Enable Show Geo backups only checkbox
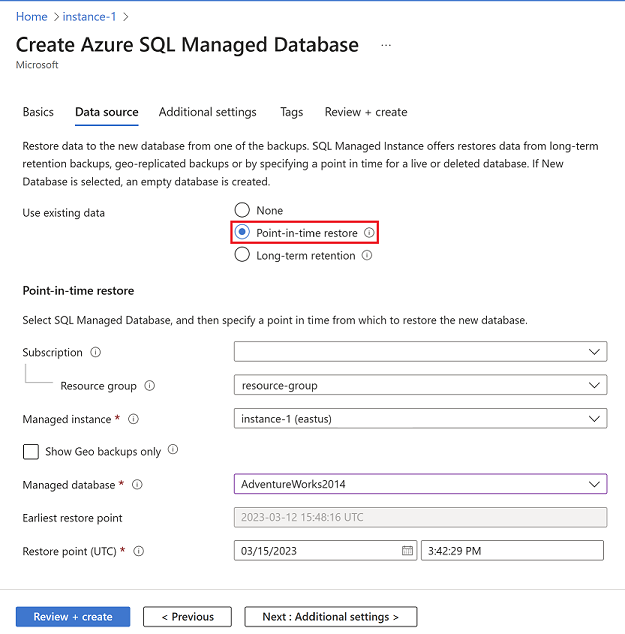The height and width of the screenshot is (634, 625). (x=31, y=452)
